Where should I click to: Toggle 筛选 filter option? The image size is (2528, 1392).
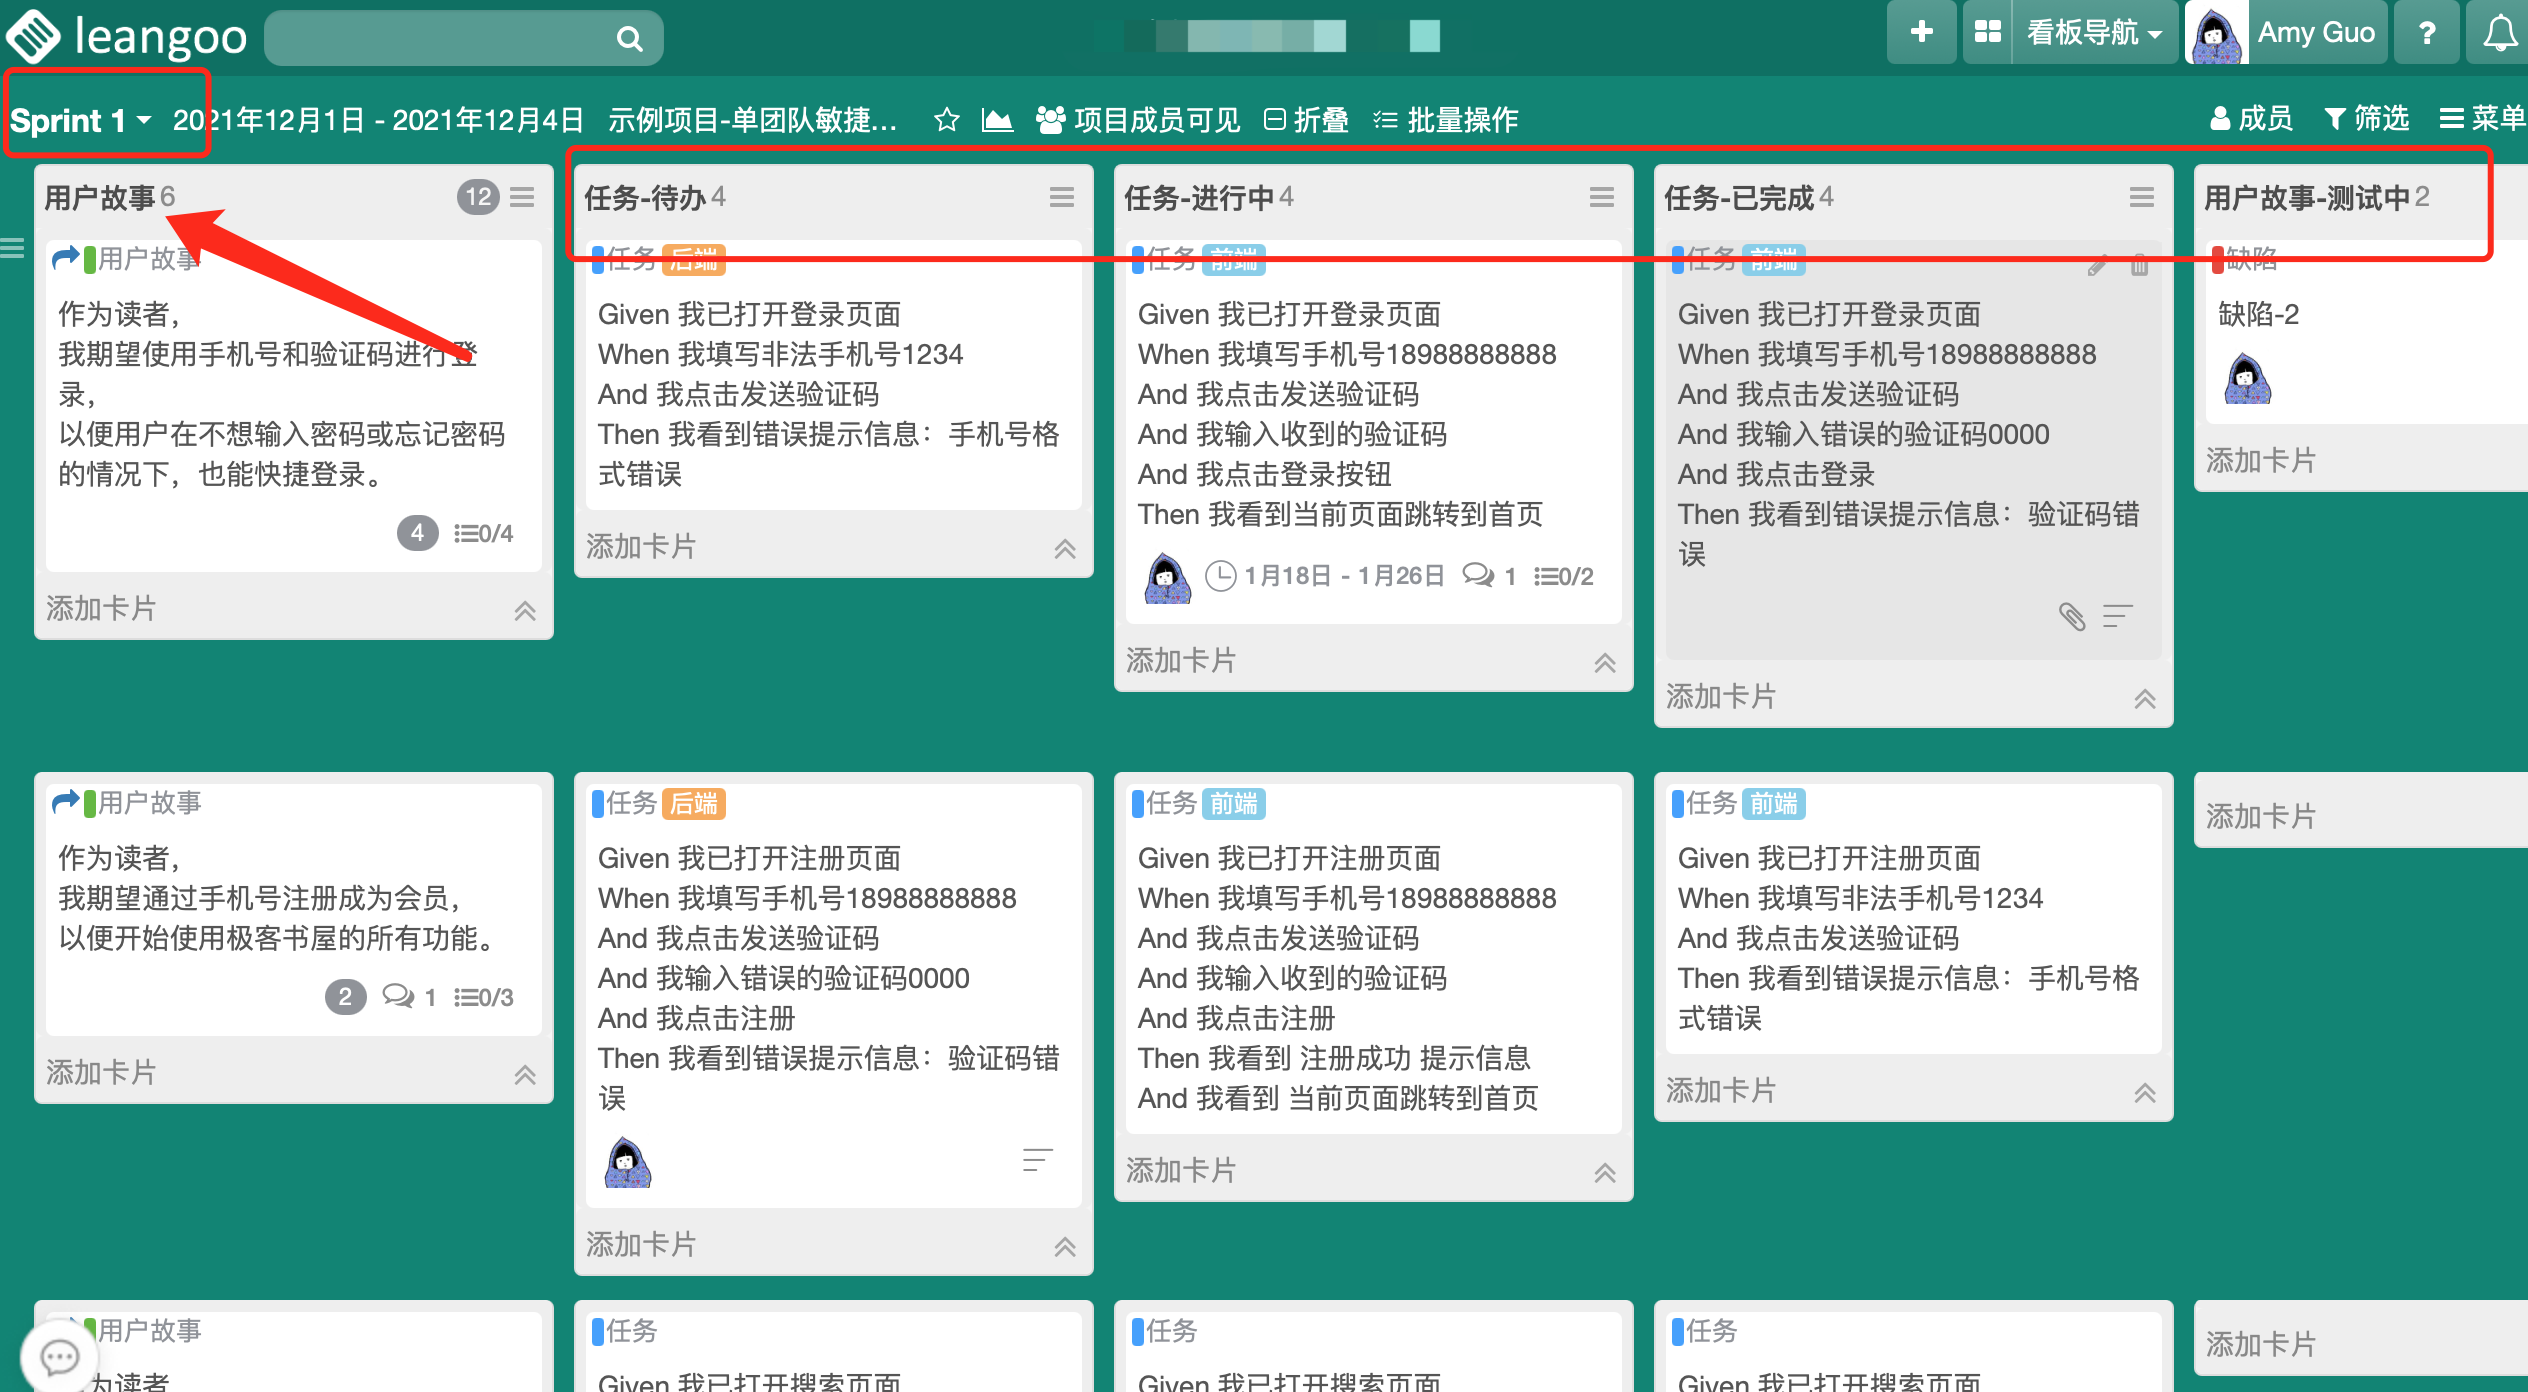pos(2366,119)
